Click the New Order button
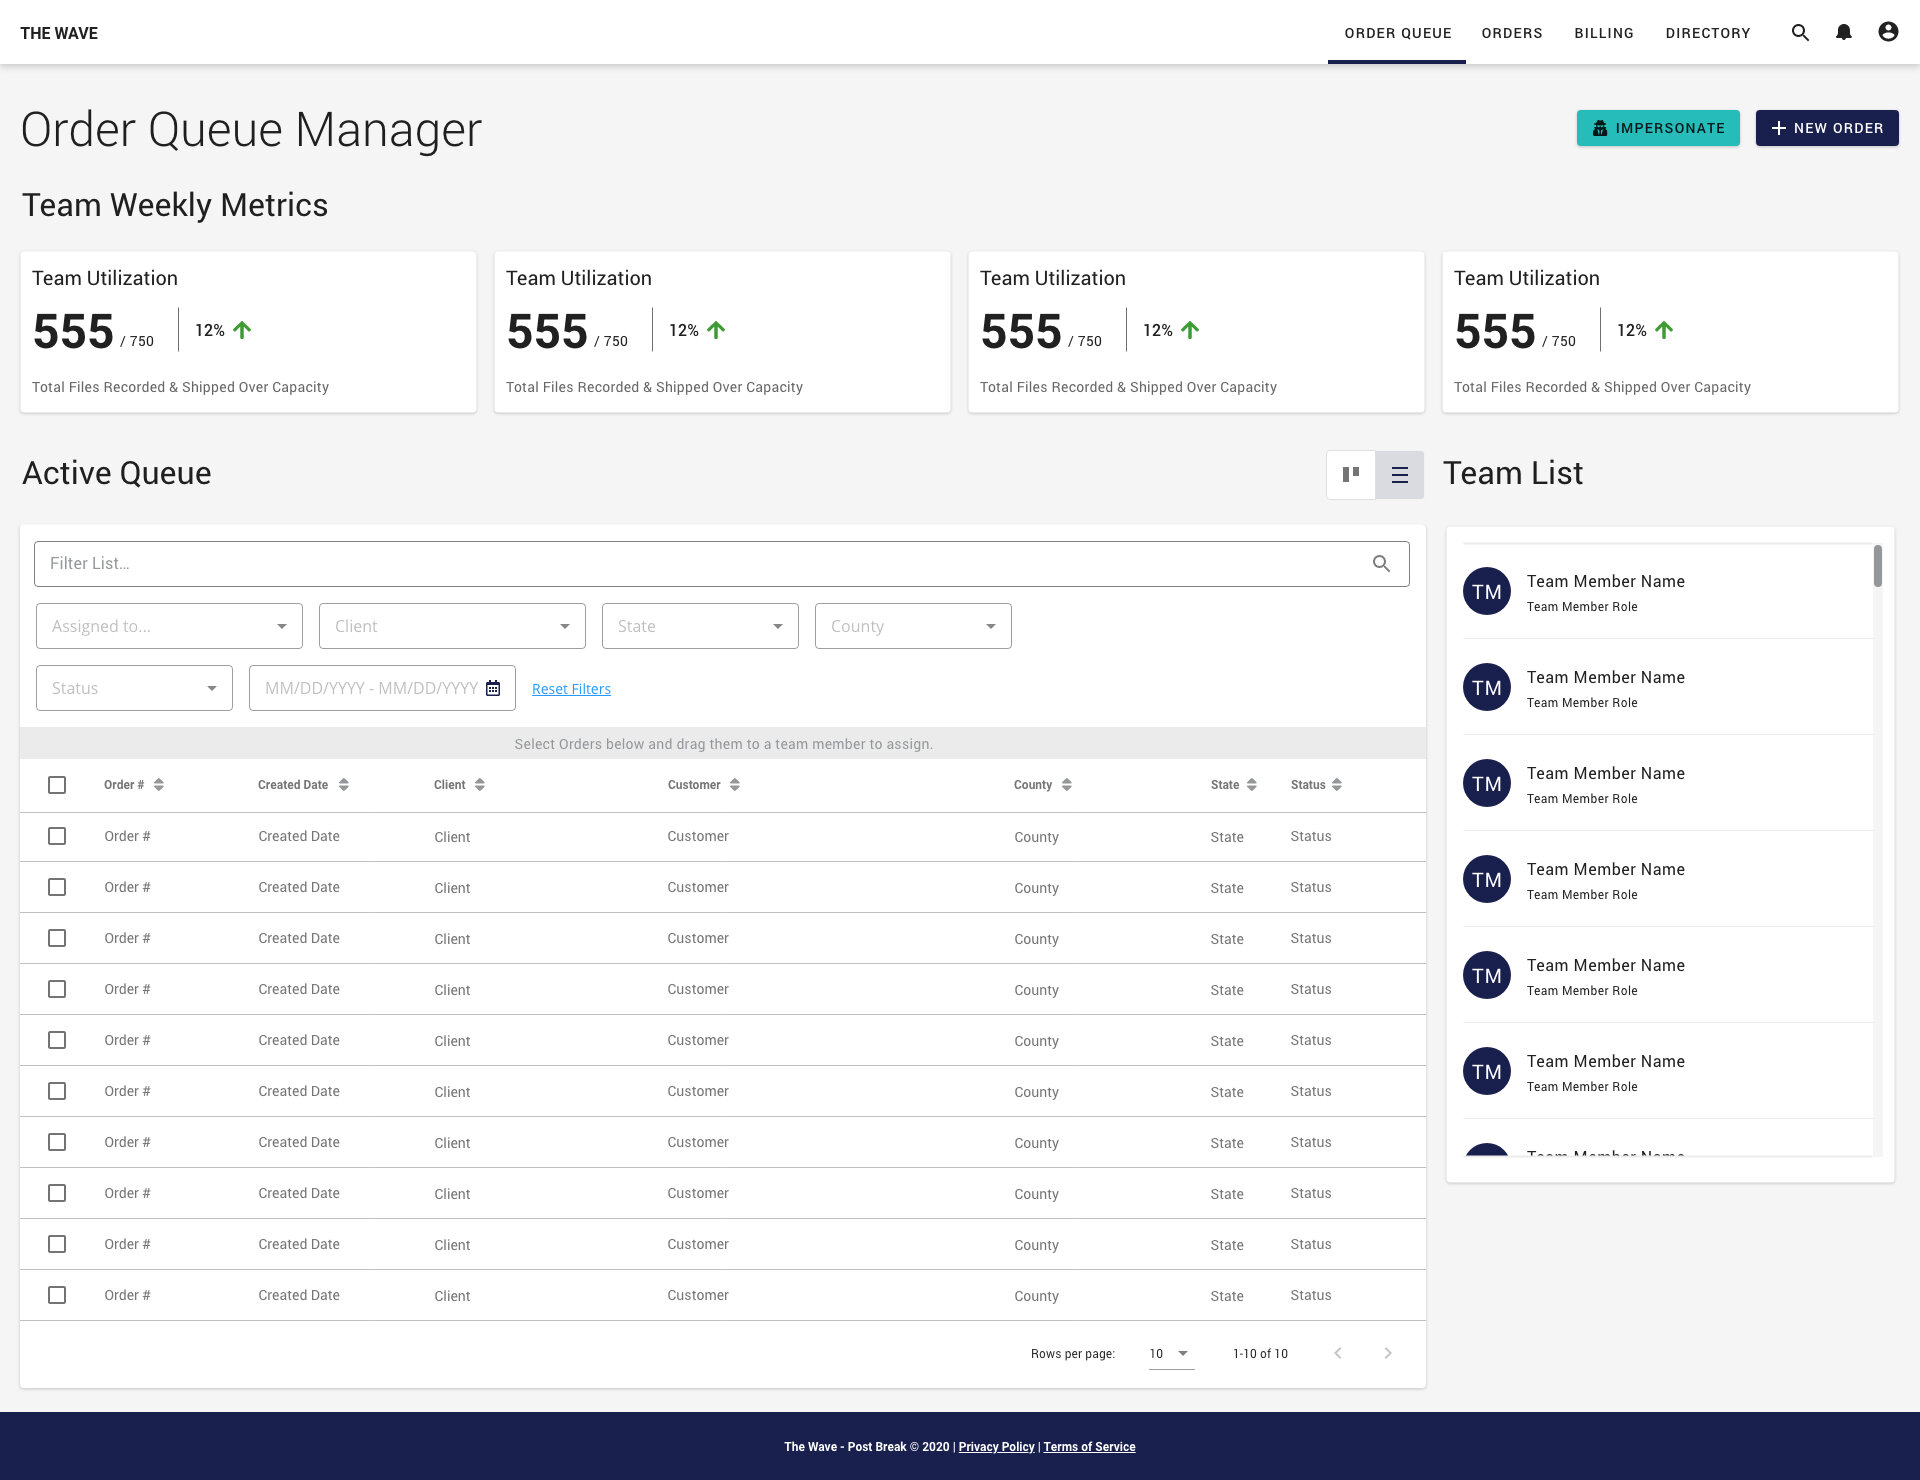The image size is (1920, 1480). 1827,128
